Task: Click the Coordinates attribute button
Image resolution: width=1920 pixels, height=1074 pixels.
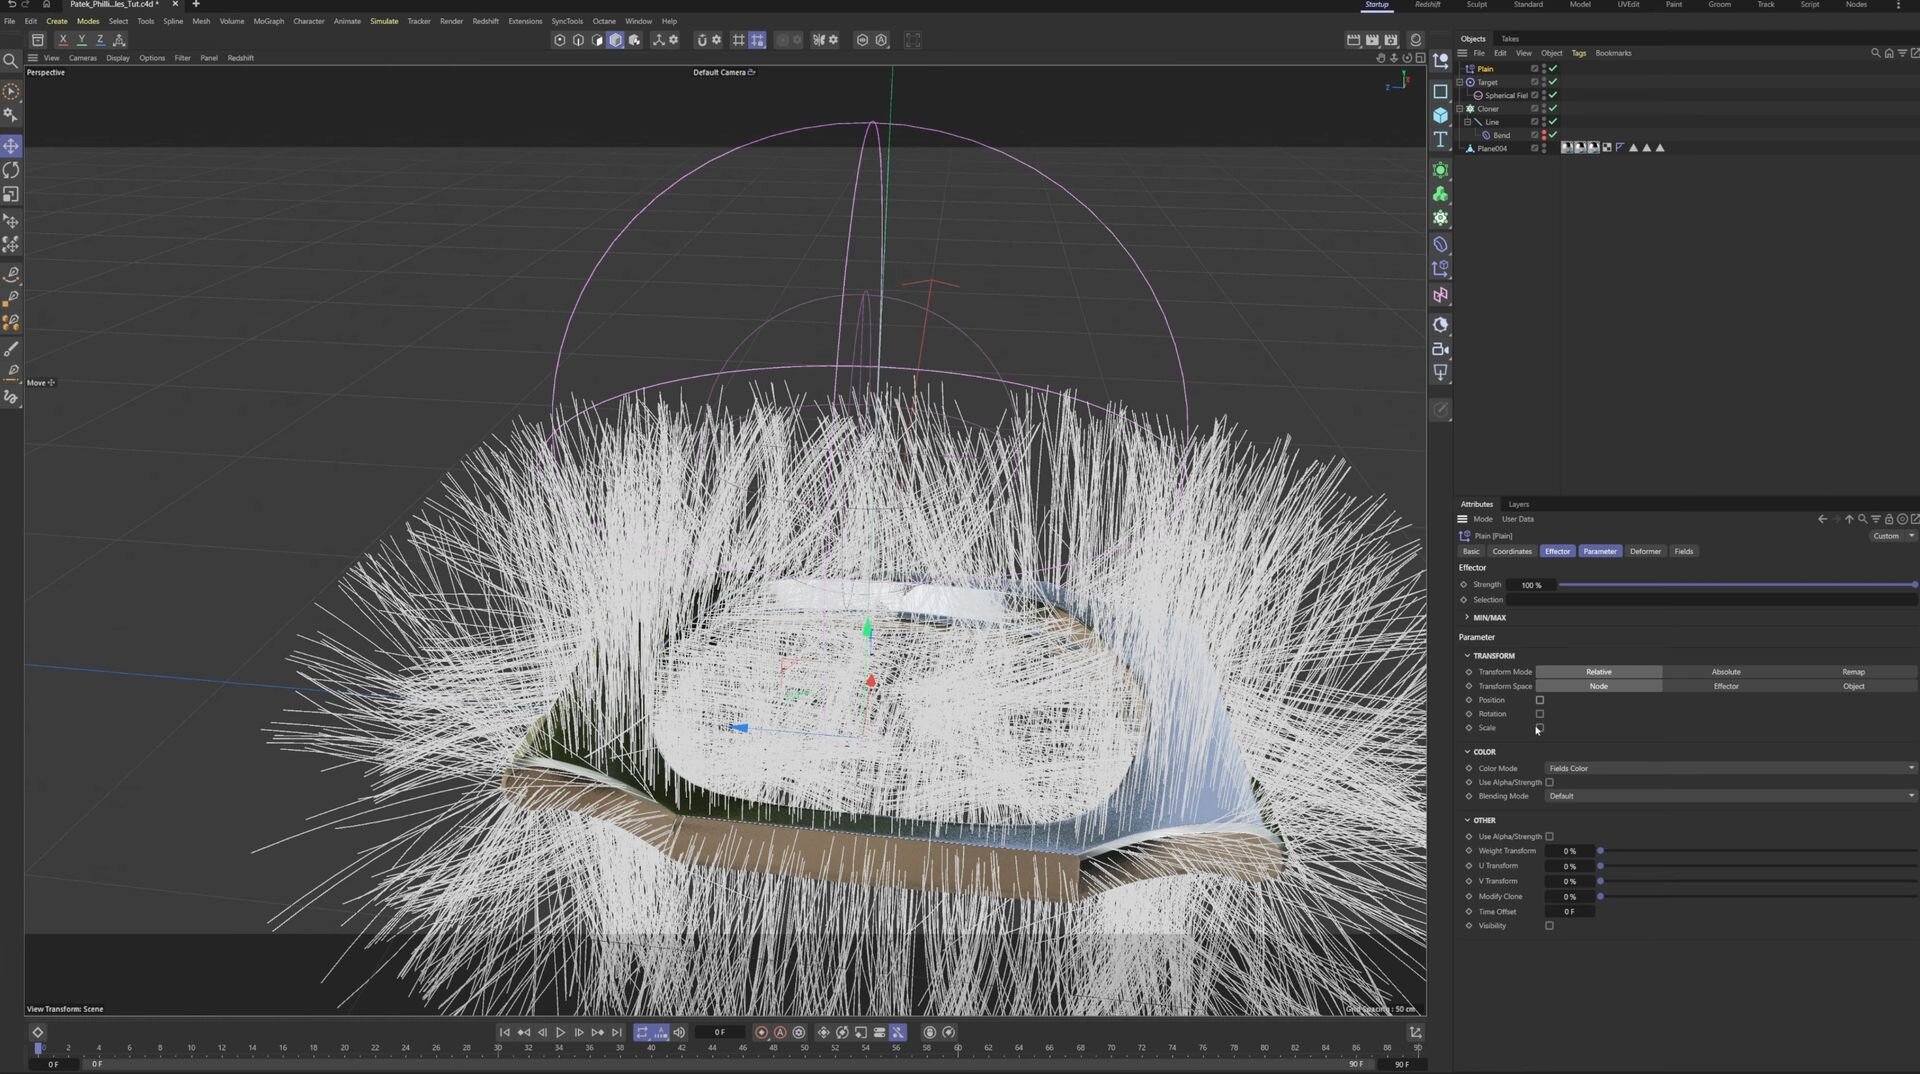Action: [1511, 551]
